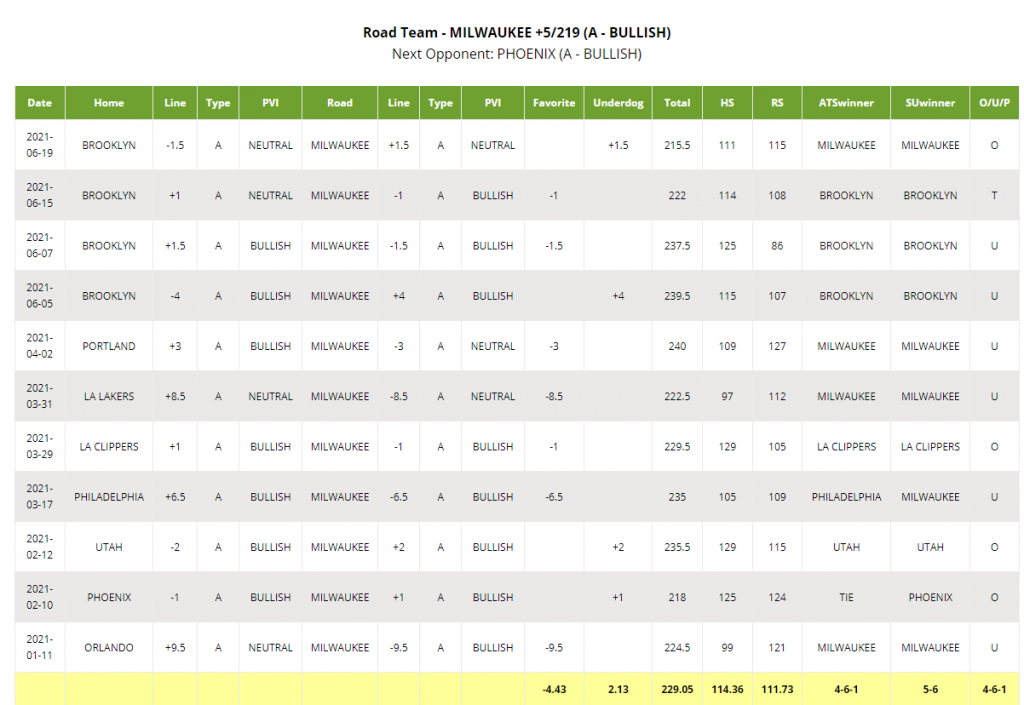Select the 2021-01-11 date cell
Image resolution: width=1024 pixels, height=705 pixels.
pyautogui.click(x=40, y=648)
